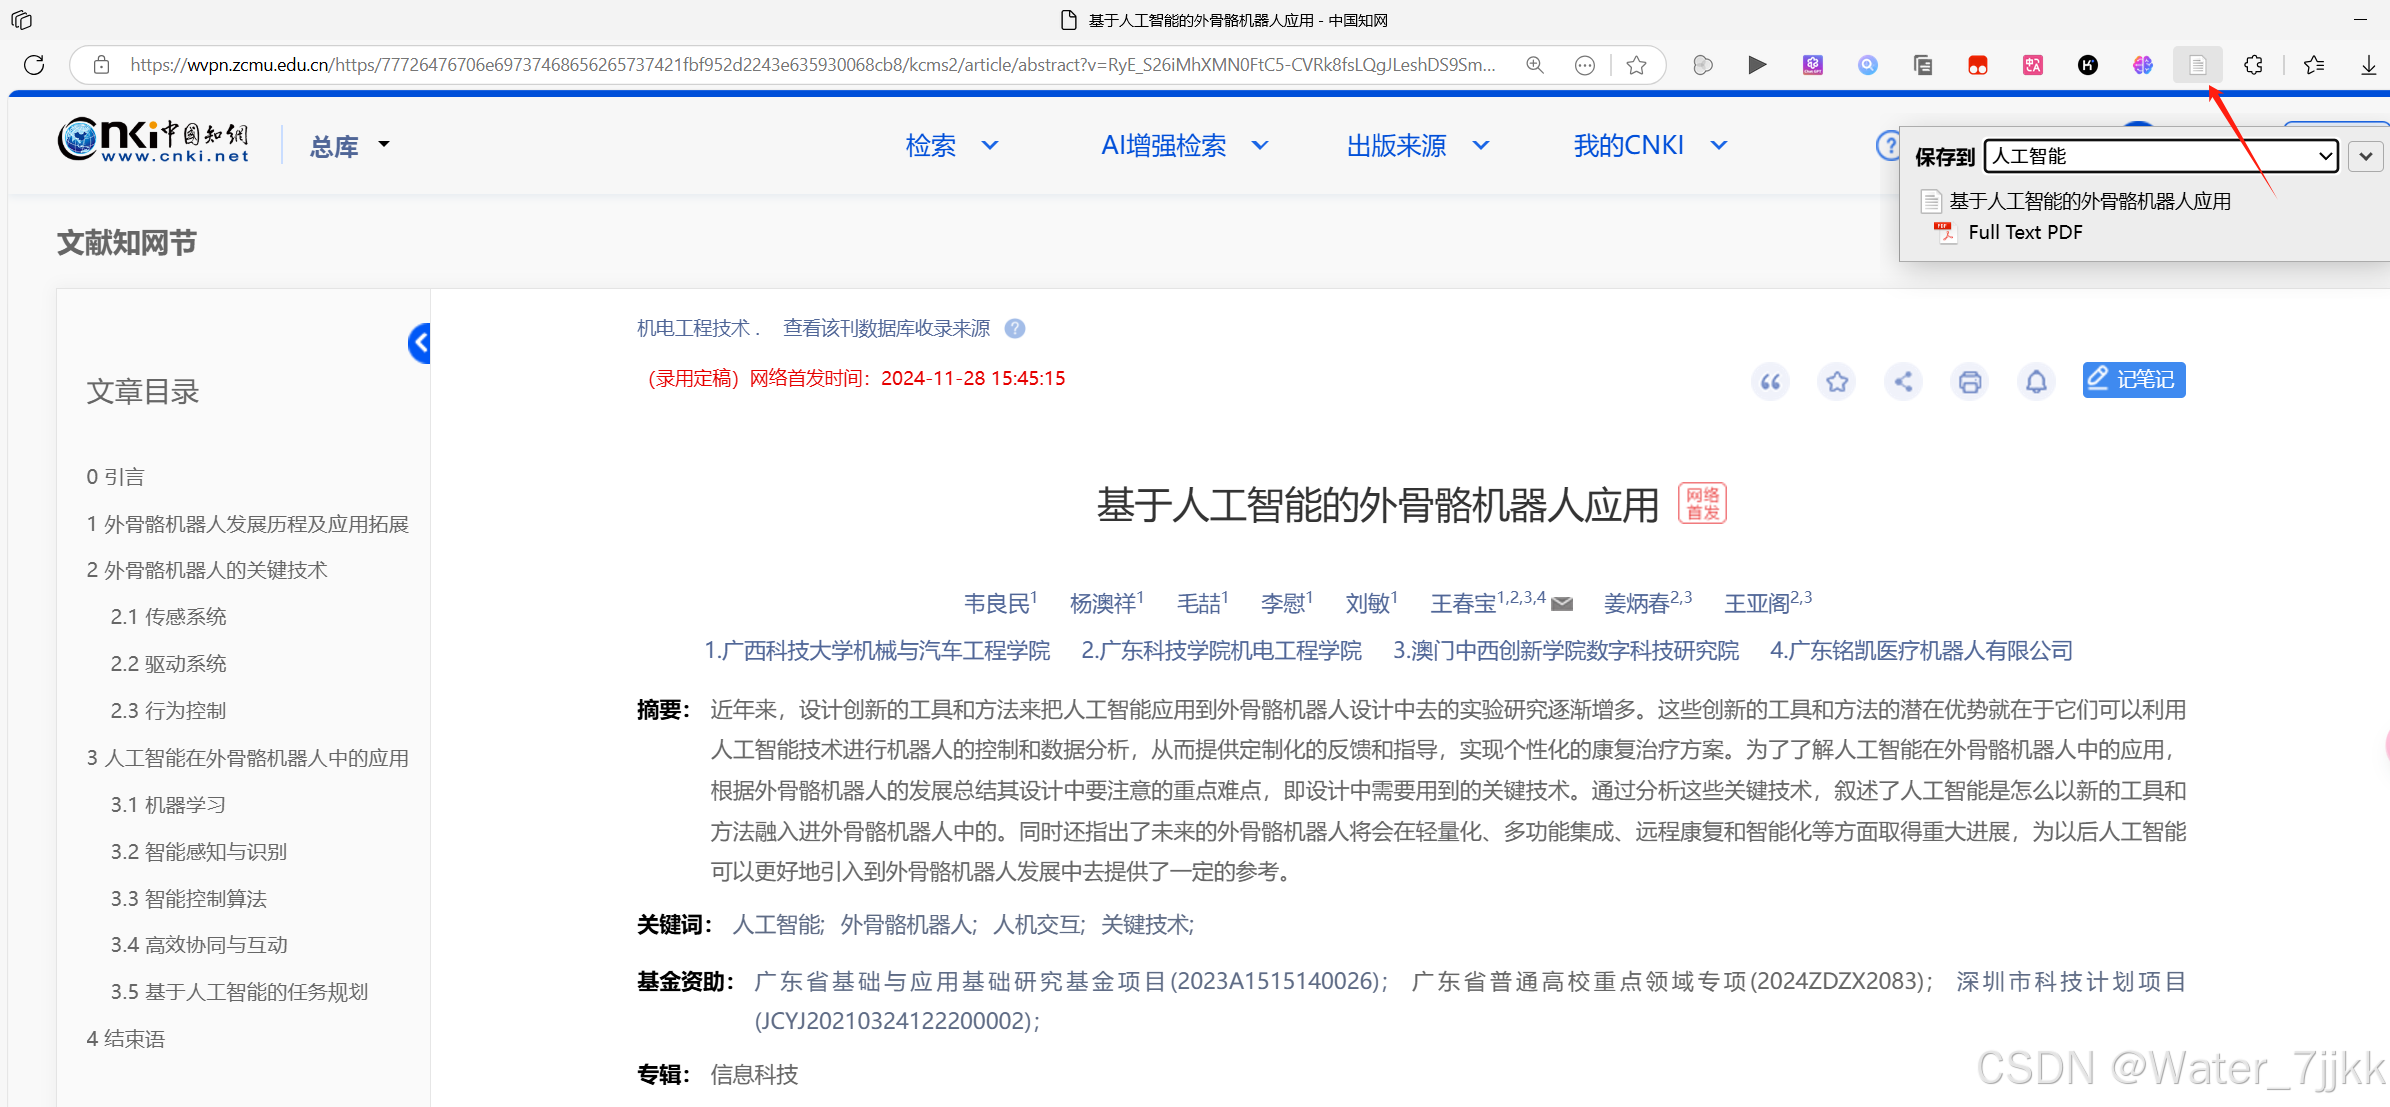Print the article via printer icon
2390x1107 pixels.
pos(1970,382)
